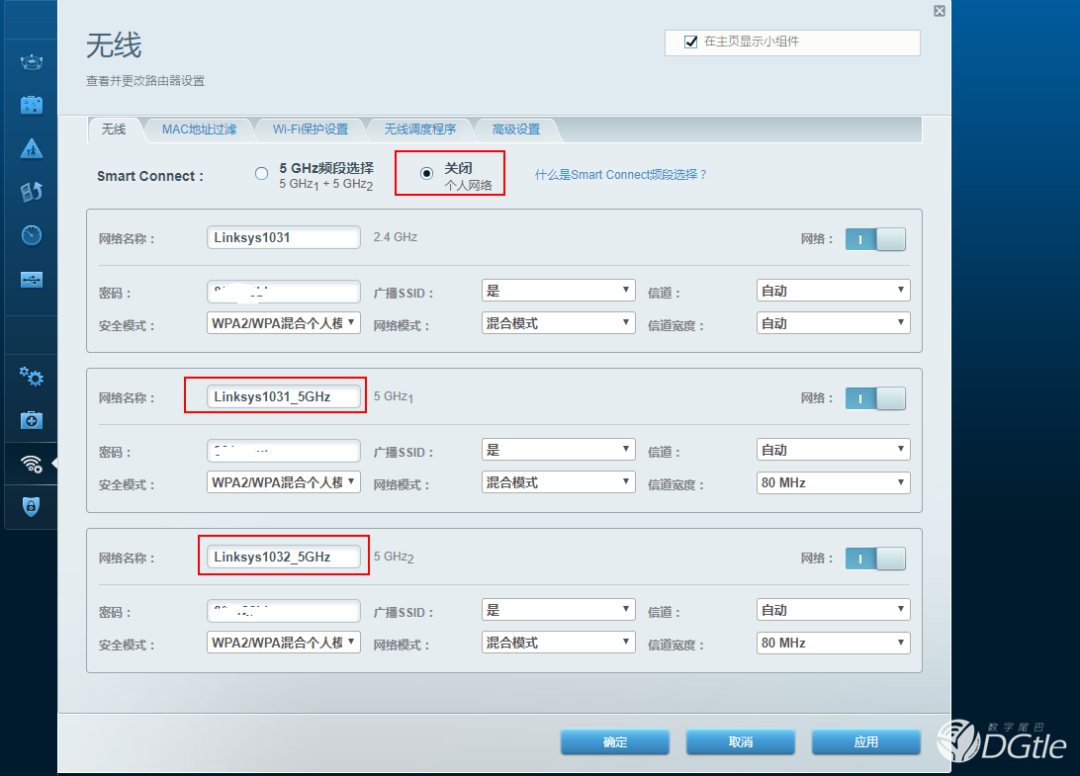
Task: Toggle the 在主页显示小组件 checkbox
Action: point(691,42)
